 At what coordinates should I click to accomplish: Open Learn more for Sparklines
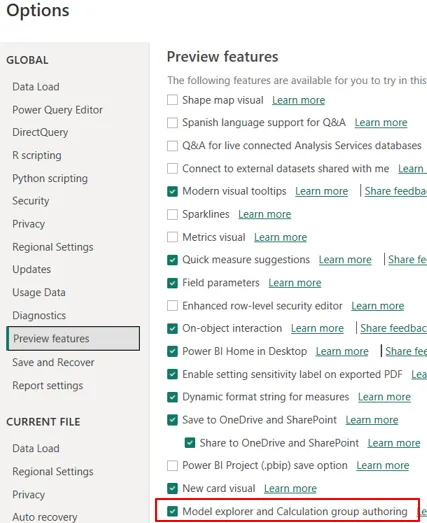click(x=265, y=214)
